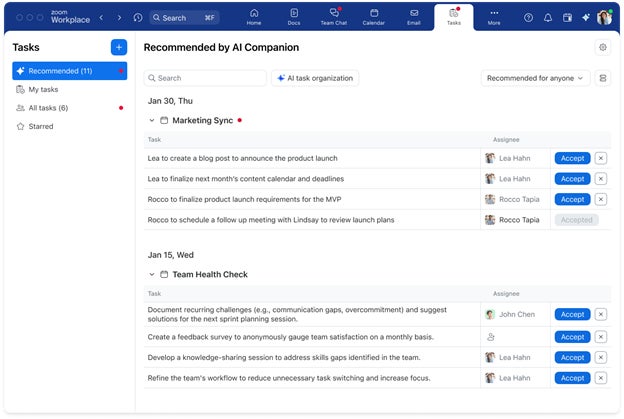This screenshot has width=624, height=419.
Task: Open the follow up meeting with Lindsay task
Action: pyautogui.click(x=271, y=220)
